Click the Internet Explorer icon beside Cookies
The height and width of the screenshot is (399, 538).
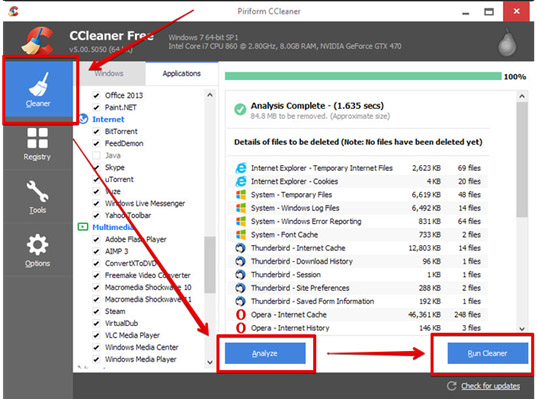coord(241,181)
